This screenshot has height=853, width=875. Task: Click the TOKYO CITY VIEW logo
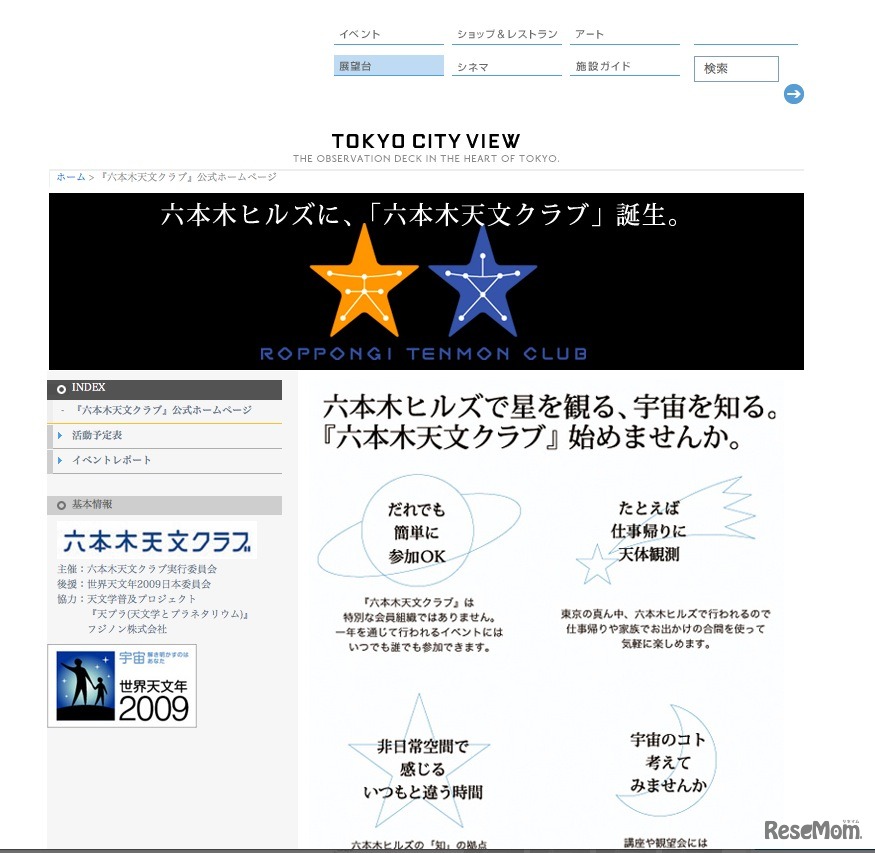point(426,141)
